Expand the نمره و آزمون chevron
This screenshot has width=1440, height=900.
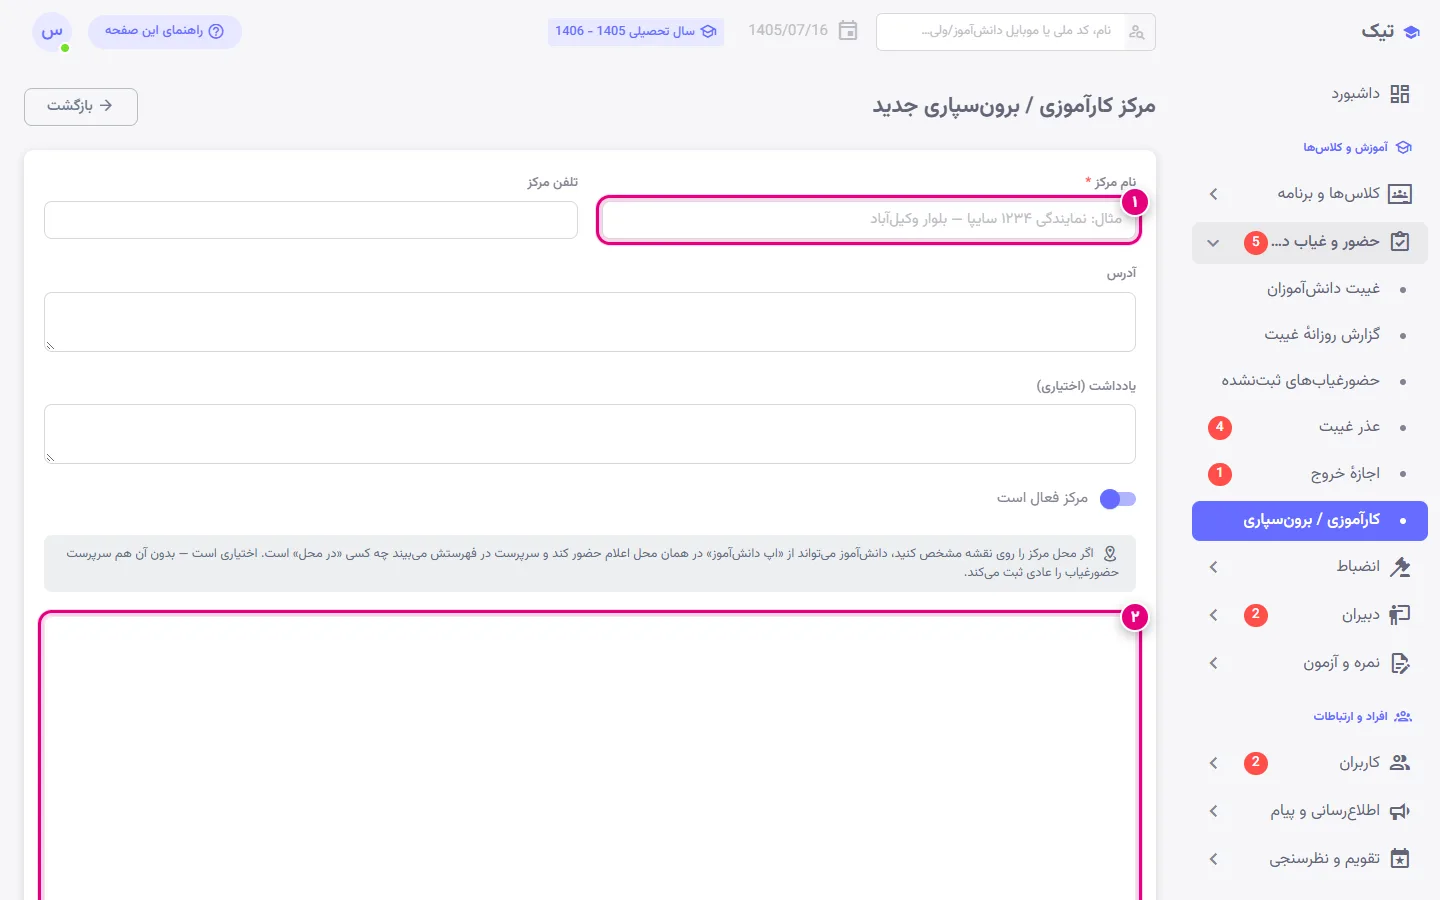click(x=1213, y=663)
